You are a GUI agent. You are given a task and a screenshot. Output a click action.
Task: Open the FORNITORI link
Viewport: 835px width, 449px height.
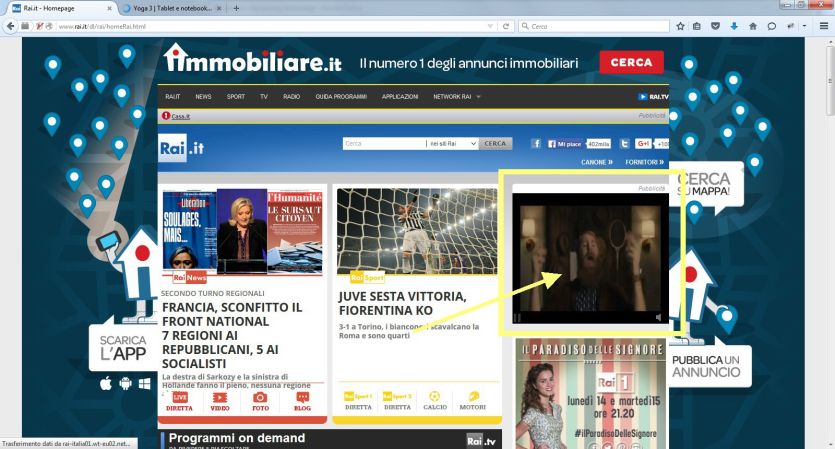tap(644, 162)
